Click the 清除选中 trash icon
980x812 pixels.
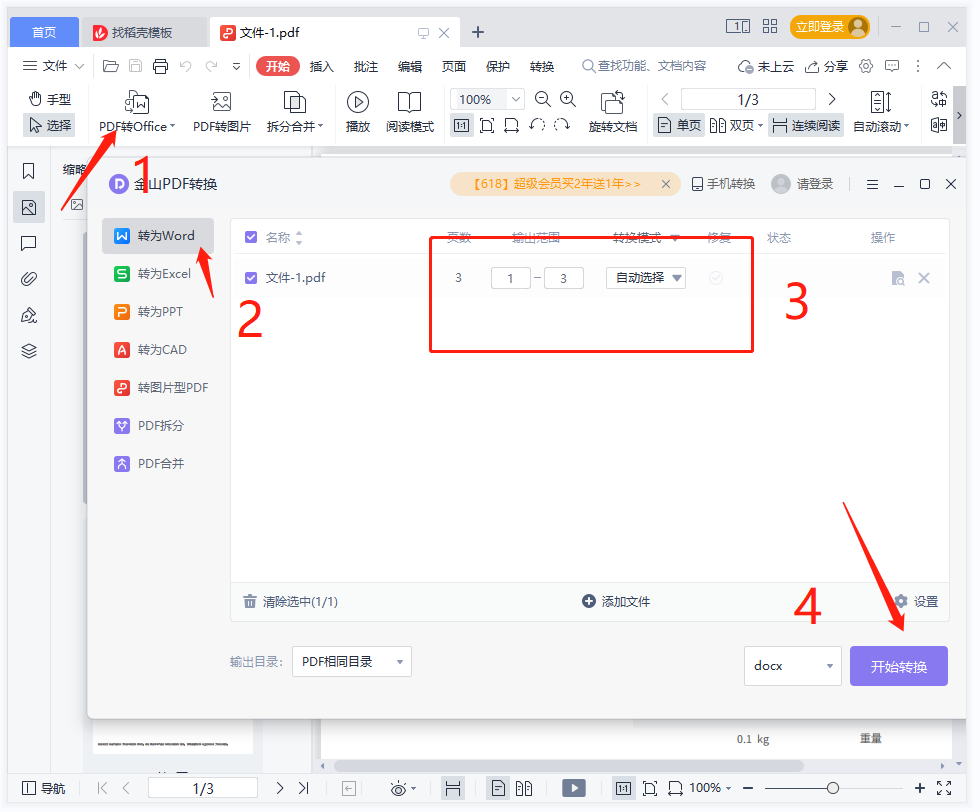pyautogui.click(x=250, y=601)
